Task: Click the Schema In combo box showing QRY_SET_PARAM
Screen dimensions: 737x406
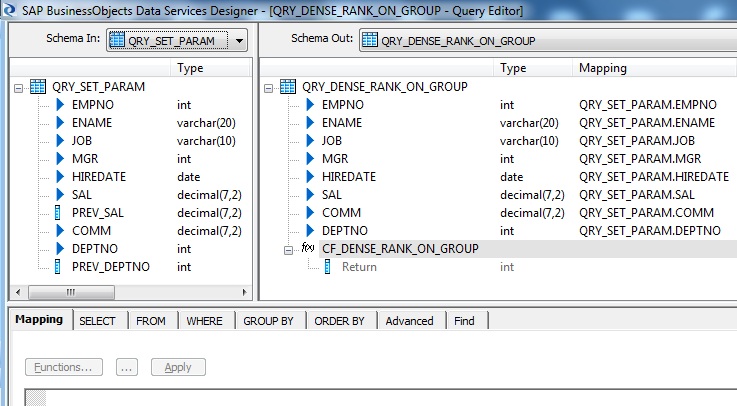Action: (x=177, y=40)
